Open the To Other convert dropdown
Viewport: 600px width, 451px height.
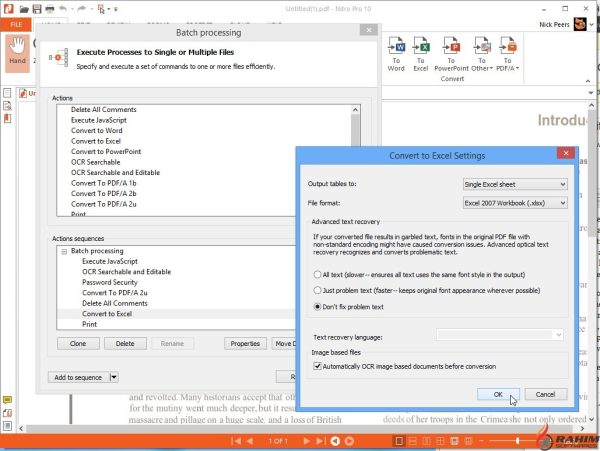pyautogui.click(x=482, y=54)
